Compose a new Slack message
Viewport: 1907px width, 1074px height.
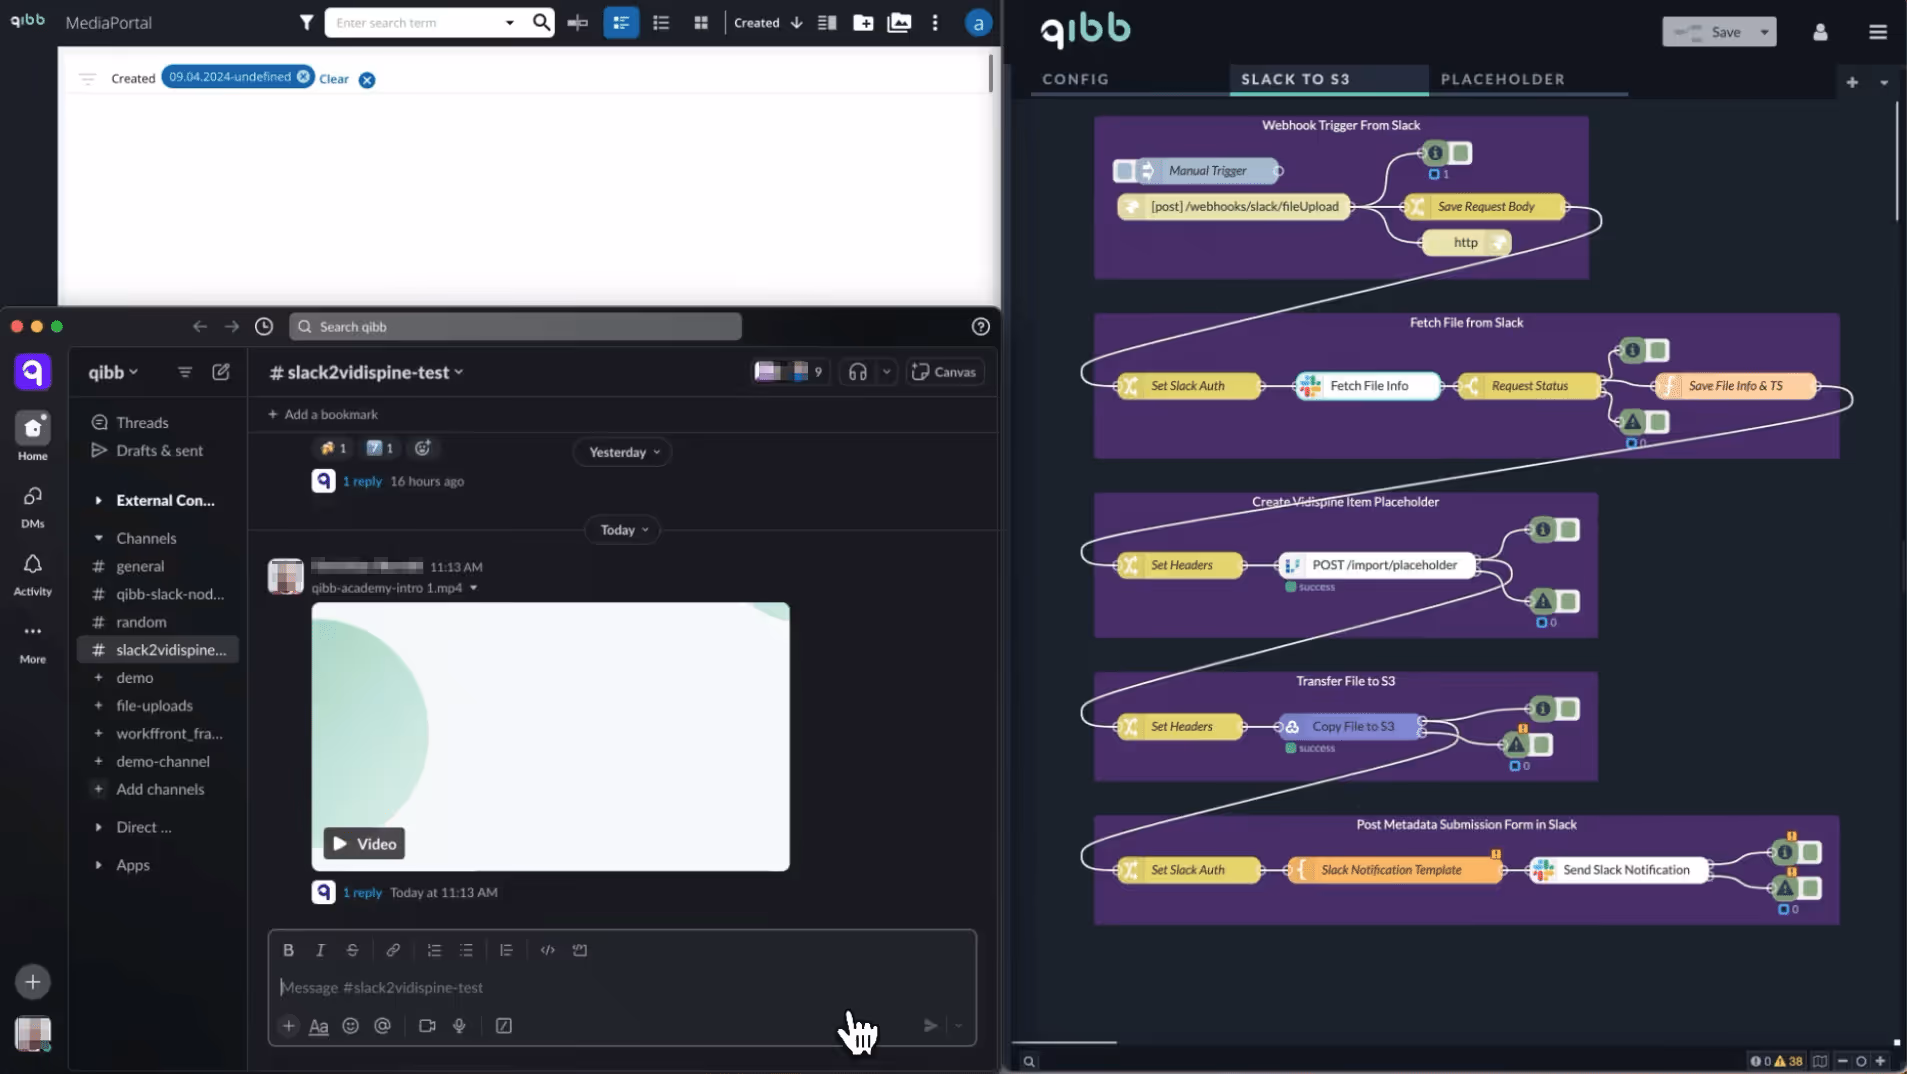tap(221, 372)
